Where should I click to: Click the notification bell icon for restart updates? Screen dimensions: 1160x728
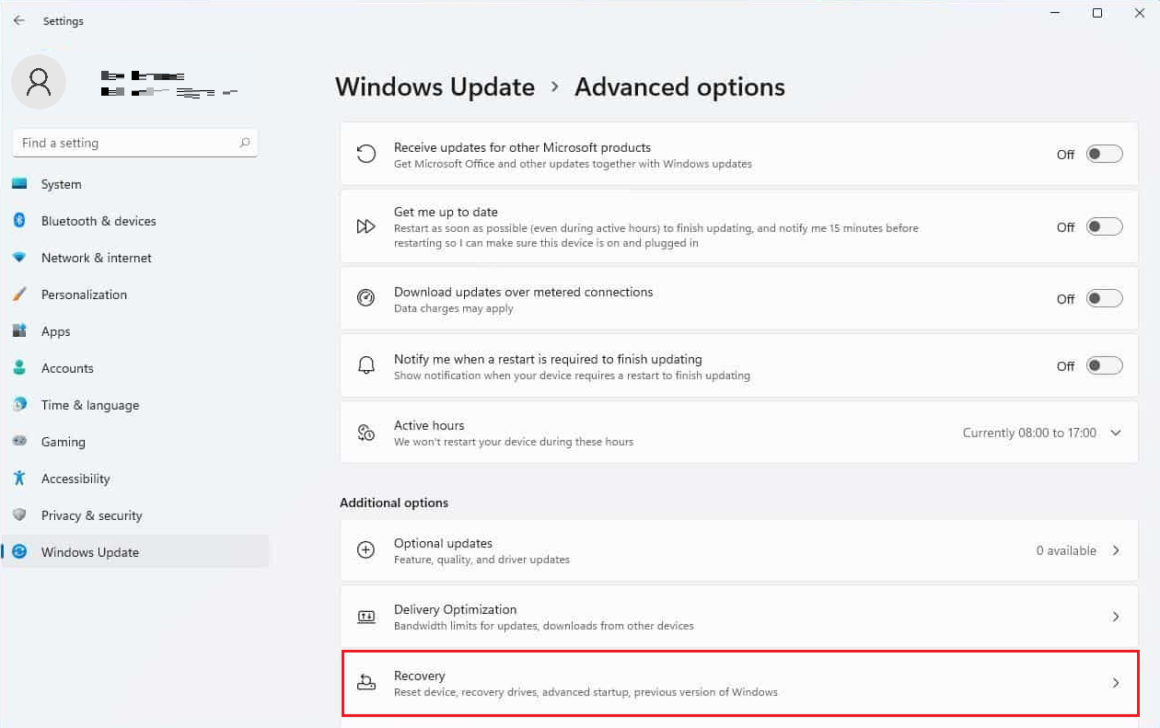[x=366, y=364]
